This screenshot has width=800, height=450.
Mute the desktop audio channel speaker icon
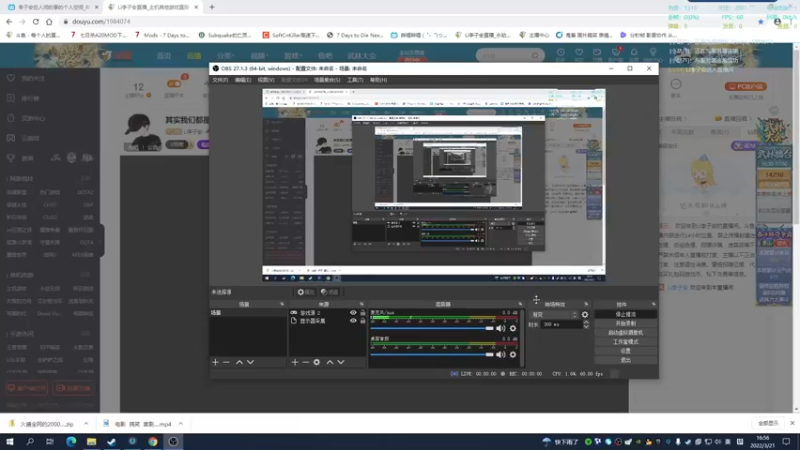click(501, 355)
